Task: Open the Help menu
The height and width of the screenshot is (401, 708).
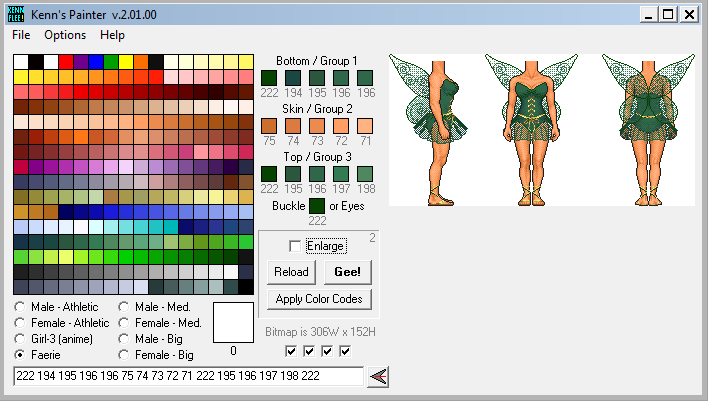Action: [x=112, y=35]
